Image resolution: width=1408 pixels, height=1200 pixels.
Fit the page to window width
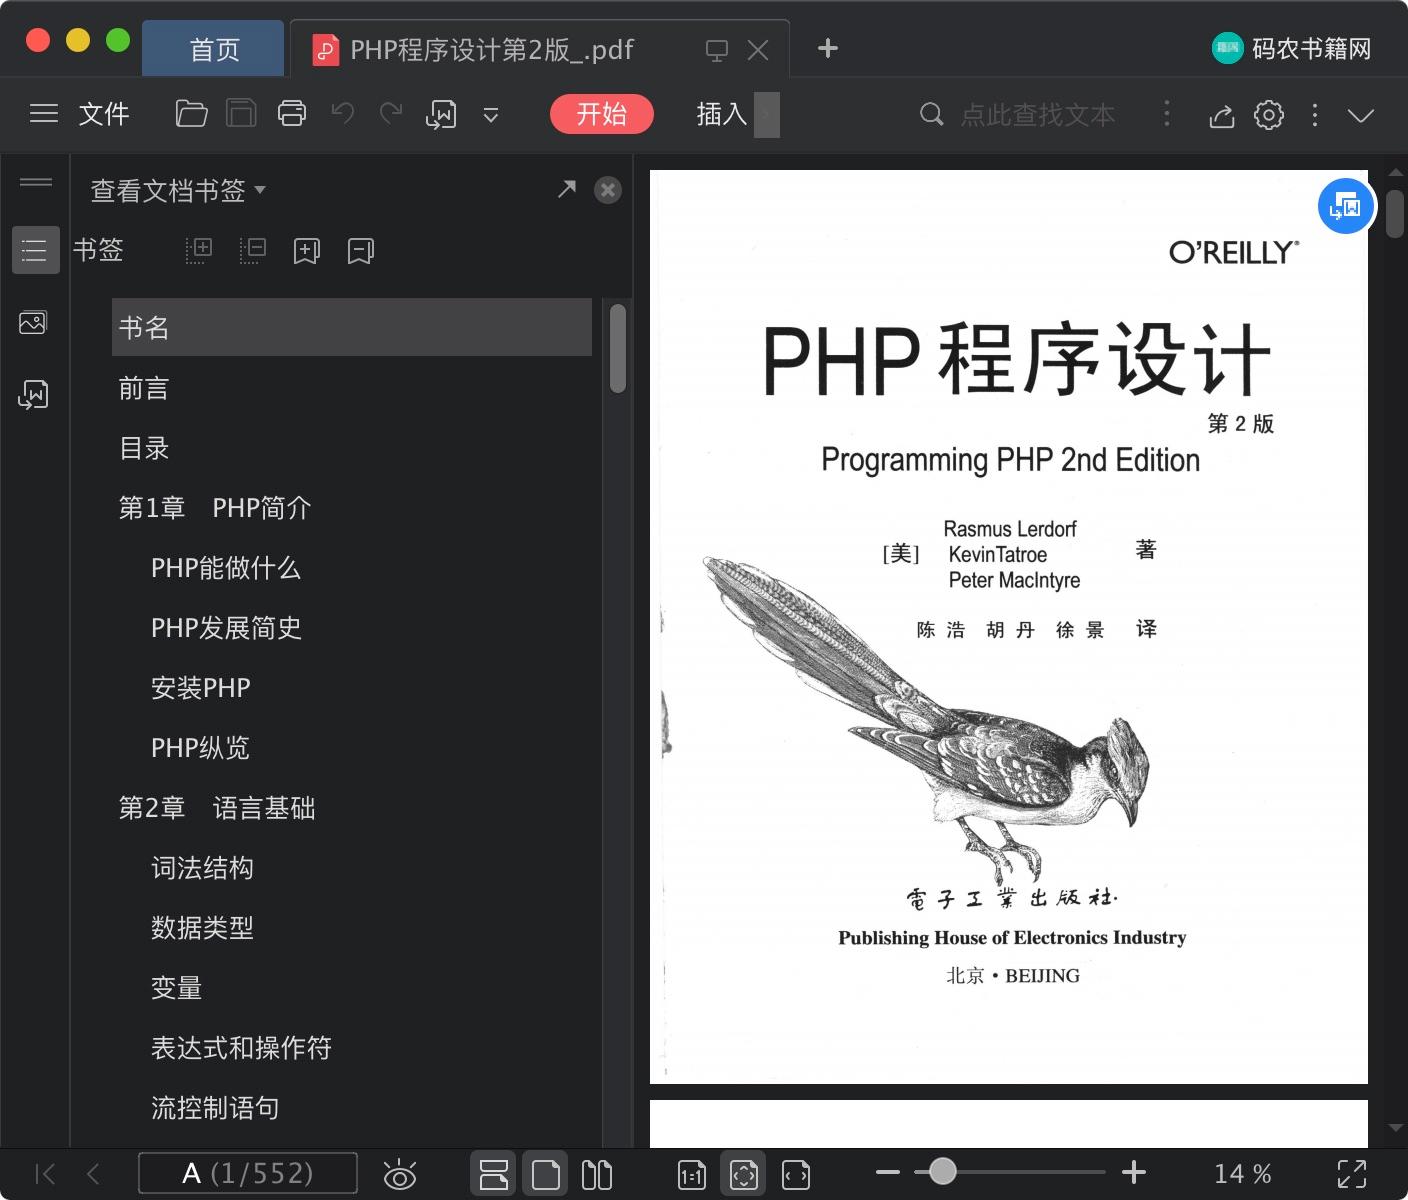click(x=796, y=1174)
